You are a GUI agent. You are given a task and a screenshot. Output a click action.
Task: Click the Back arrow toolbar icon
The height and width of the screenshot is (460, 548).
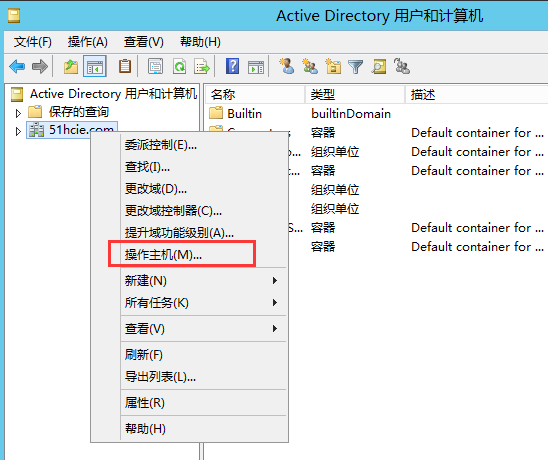point(17,66)
